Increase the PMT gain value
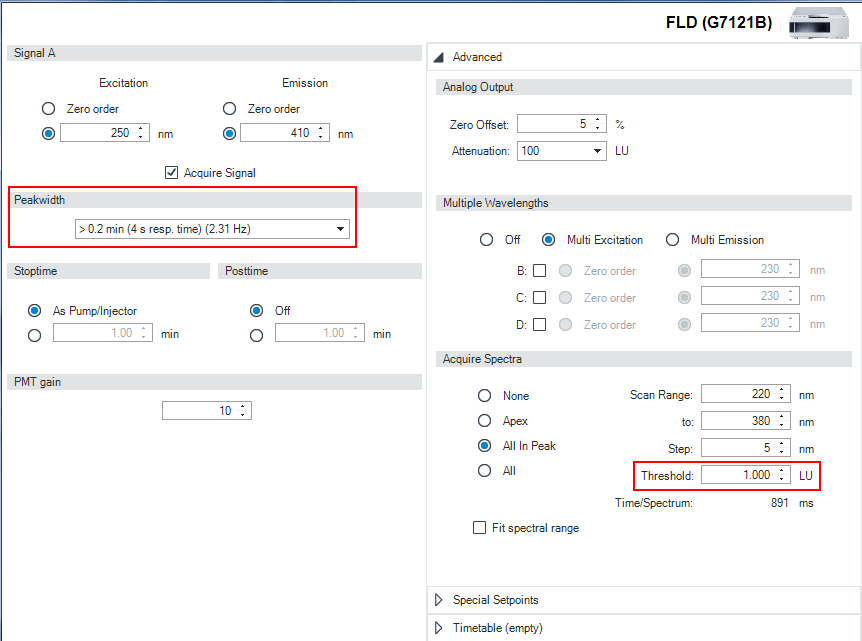Image resolution: width=862 pixels, height=641 pixels. coord(243,406)
